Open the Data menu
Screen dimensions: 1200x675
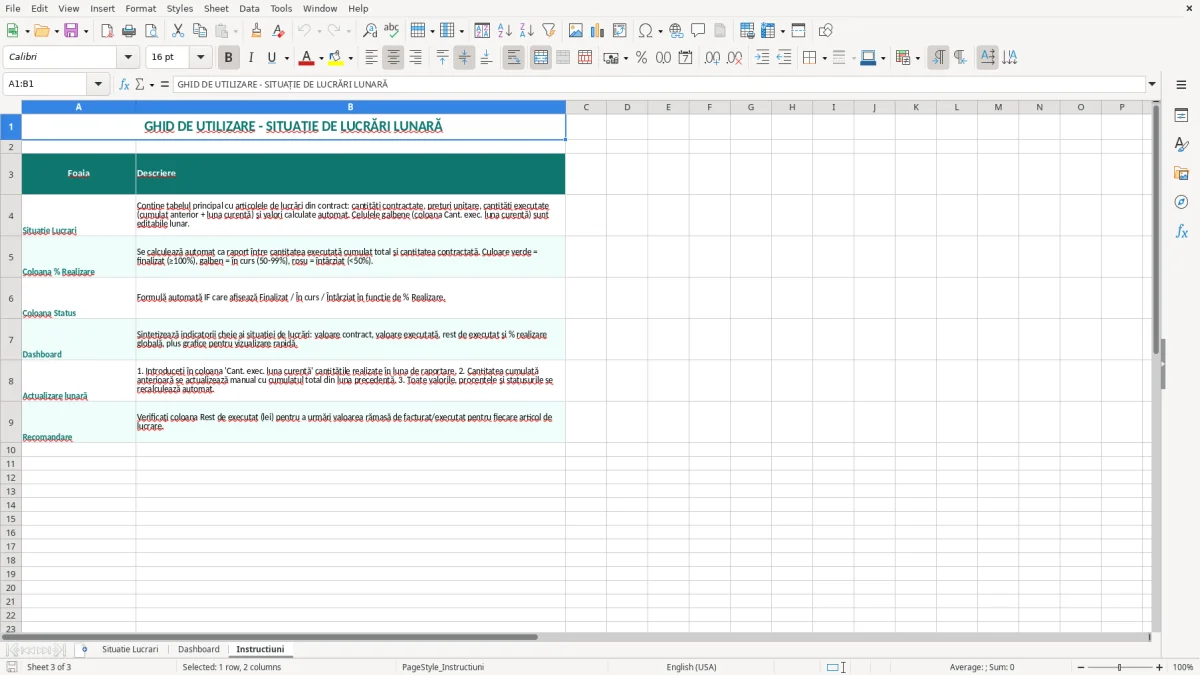tap(249, 8)
